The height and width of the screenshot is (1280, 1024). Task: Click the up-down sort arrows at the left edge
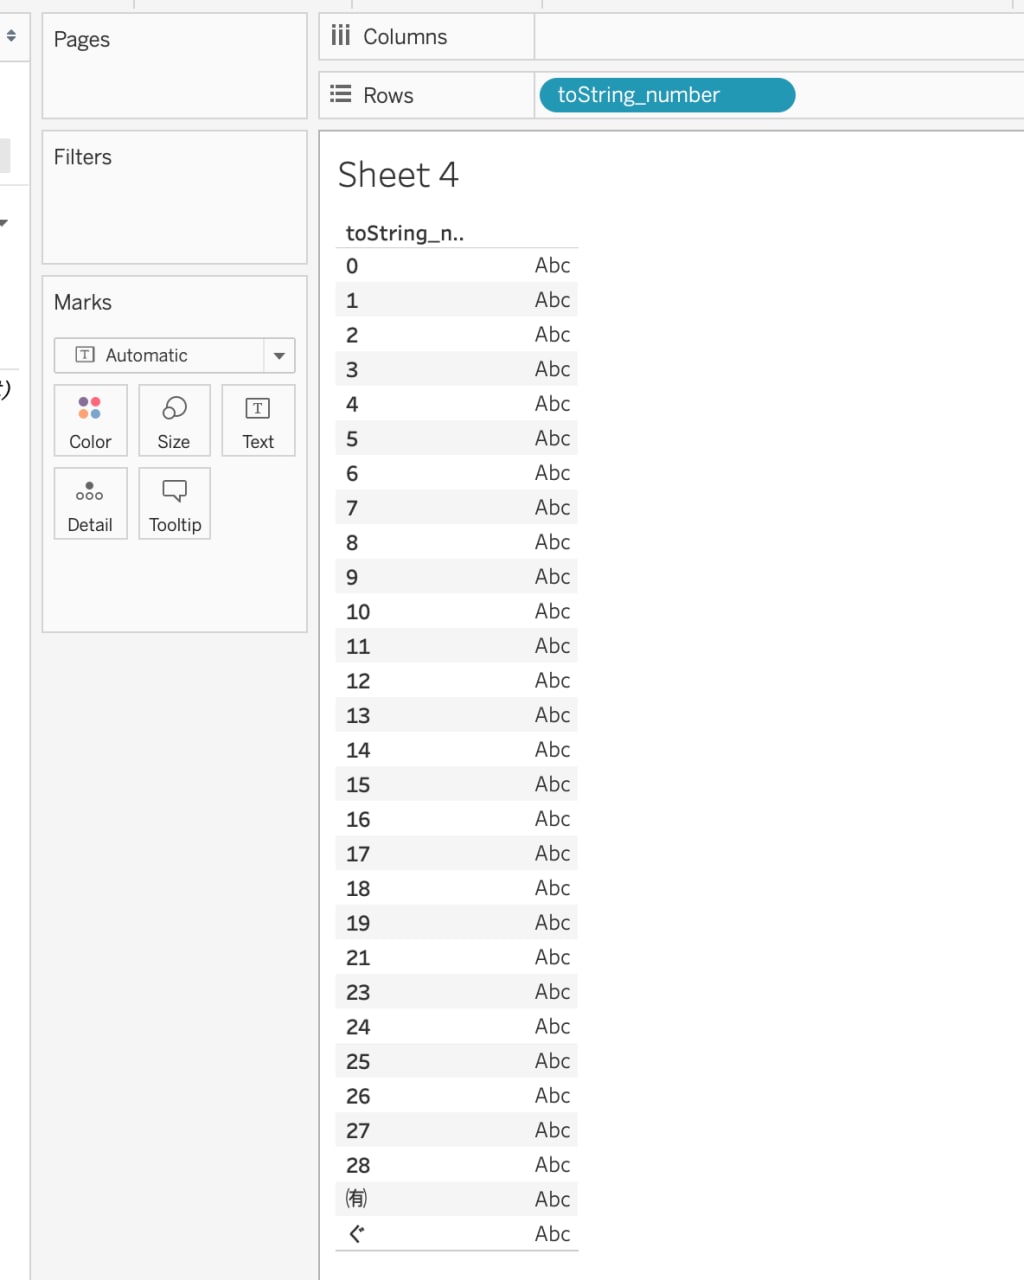(11, 36)
